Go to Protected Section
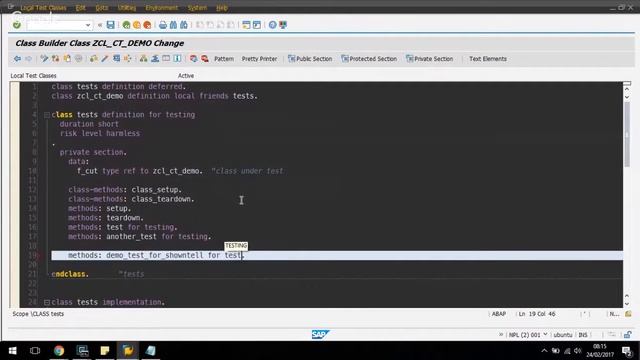Viewport: 640px width, 360px height. coord(369,59)
